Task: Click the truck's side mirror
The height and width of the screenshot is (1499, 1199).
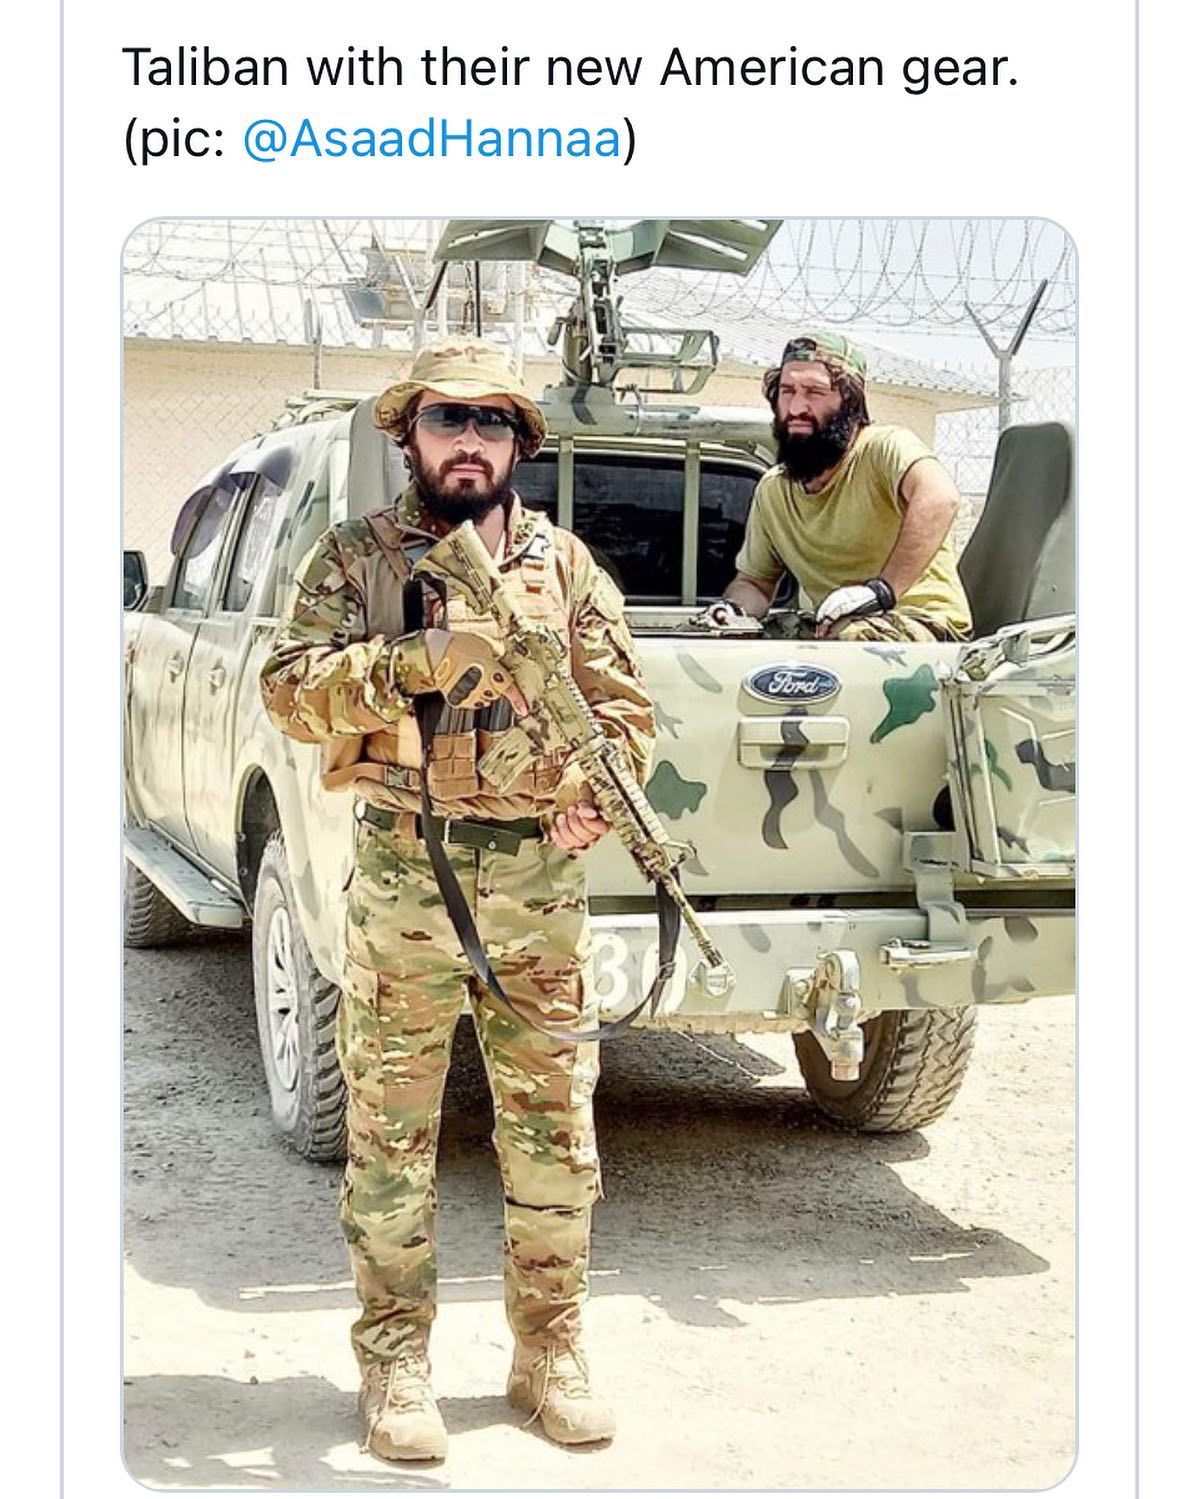Action: (135, 580)
